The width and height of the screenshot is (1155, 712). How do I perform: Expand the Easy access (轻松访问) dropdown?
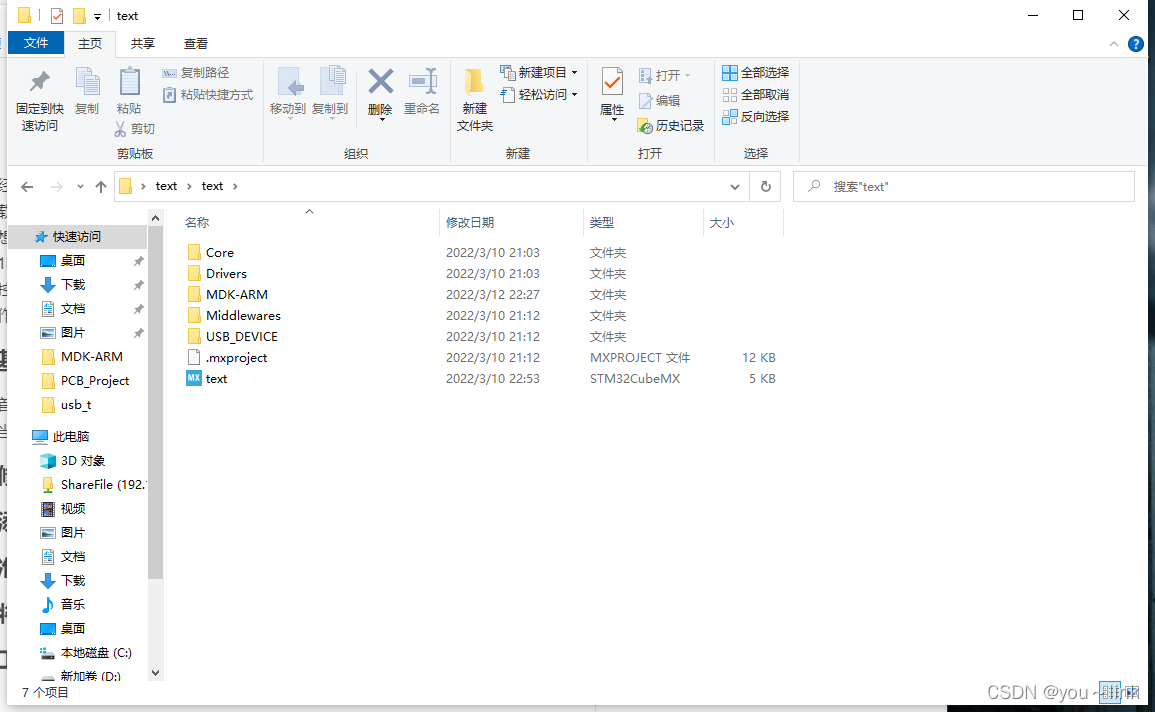tap(575, 94)
